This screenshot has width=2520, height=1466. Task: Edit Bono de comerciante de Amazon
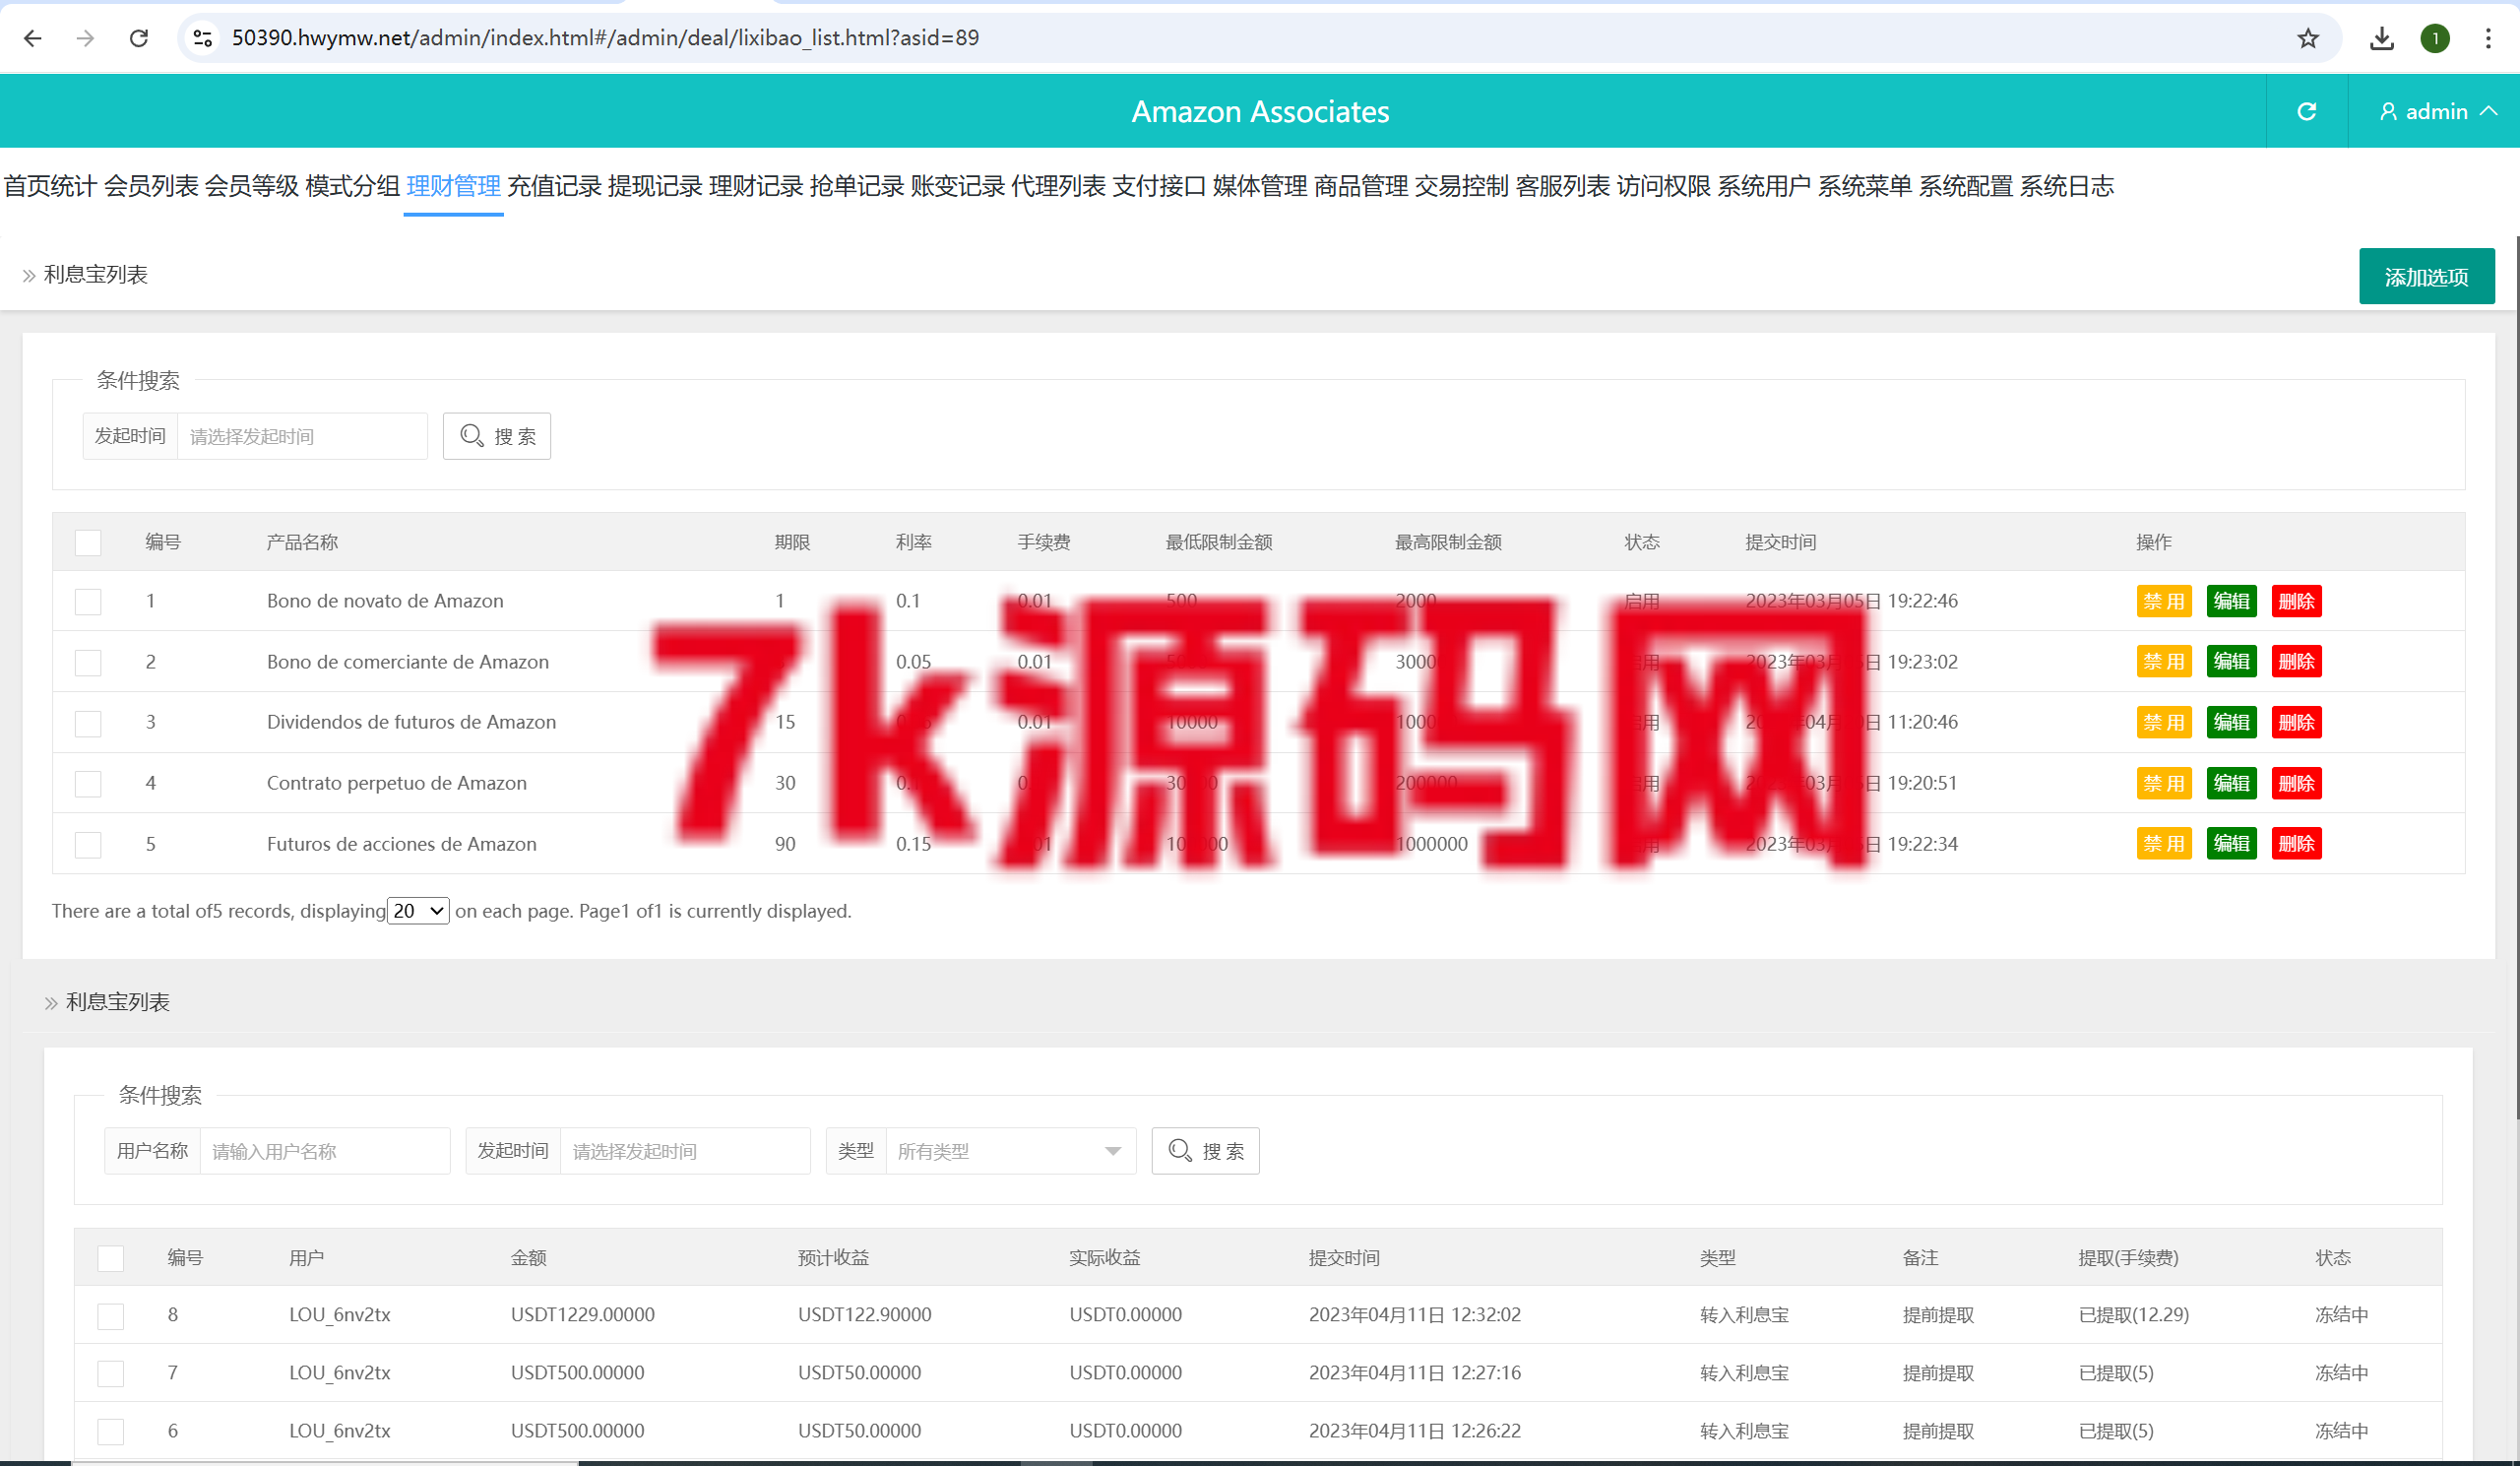[x=2231, y=661]
